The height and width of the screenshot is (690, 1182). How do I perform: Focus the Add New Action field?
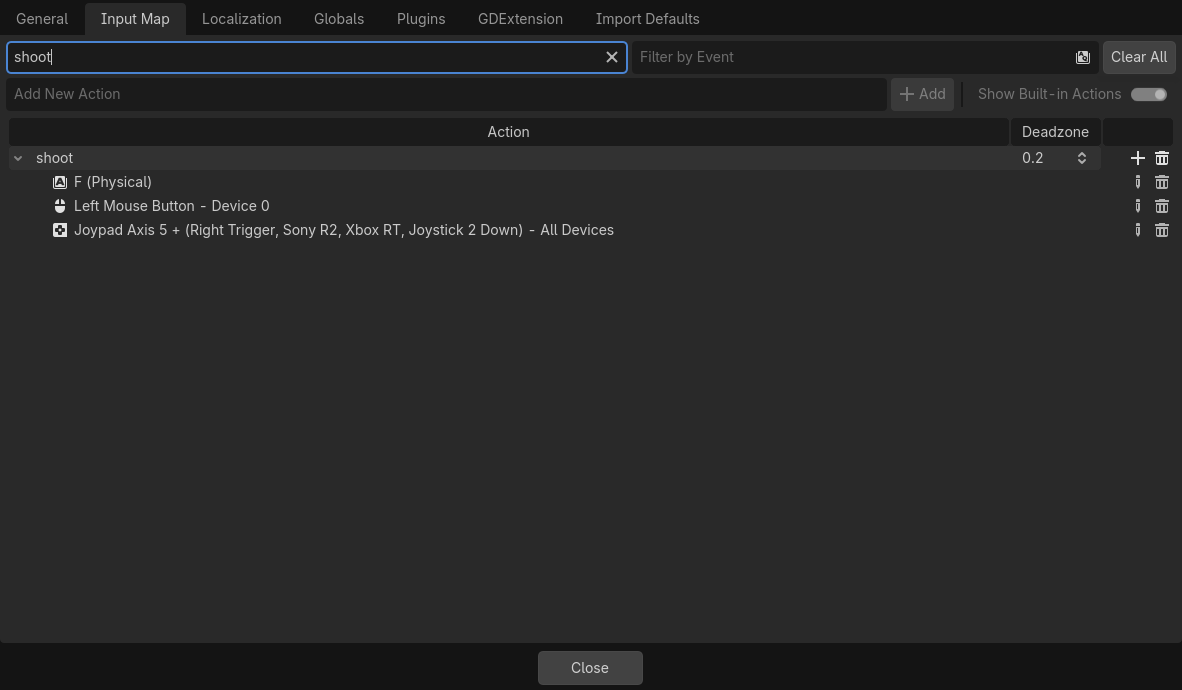[x=446, y=94]
